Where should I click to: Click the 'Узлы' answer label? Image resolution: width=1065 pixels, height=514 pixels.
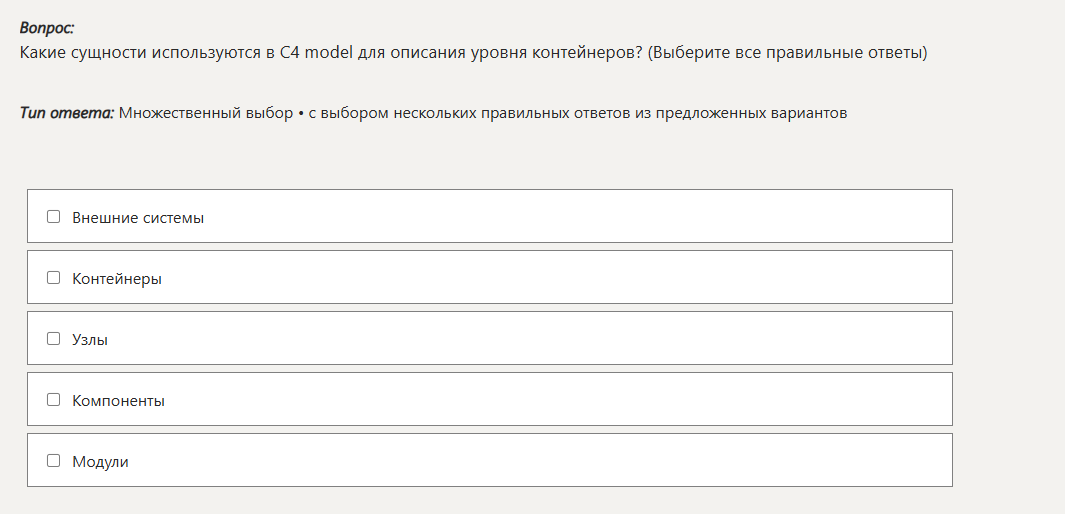point(90,339)
